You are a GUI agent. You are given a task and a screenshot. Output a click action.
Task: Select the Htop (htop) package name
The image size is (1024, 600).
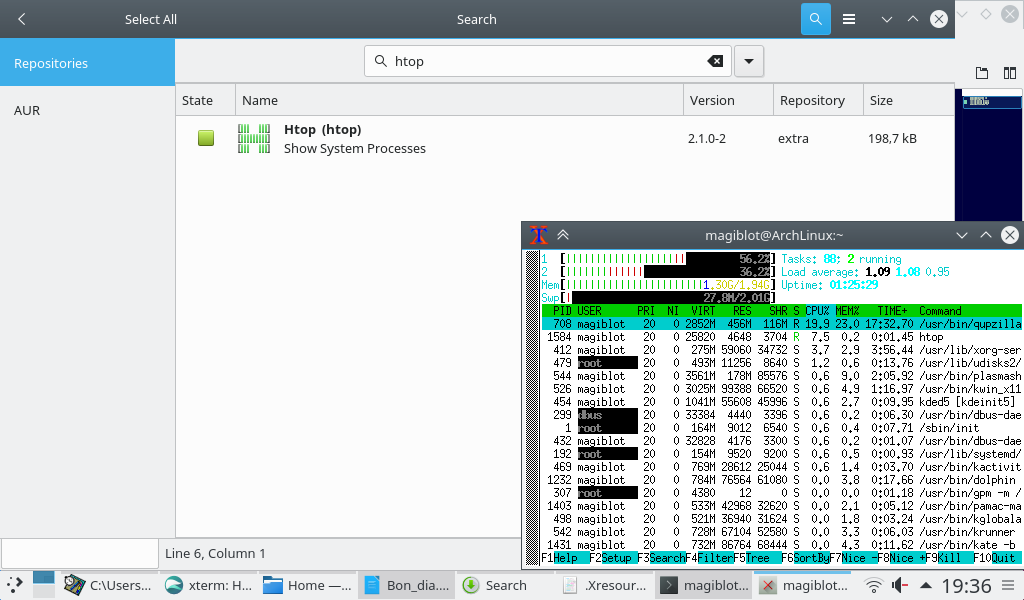[323, 129]
